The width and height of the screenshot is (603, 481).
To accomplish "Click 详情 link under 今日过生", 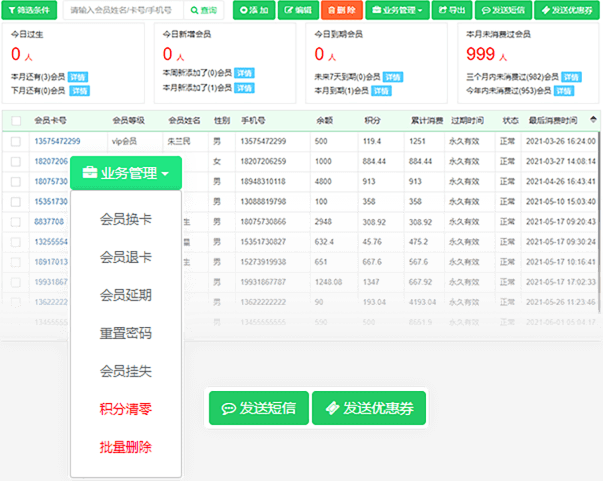I will click(x=77, y=73).
